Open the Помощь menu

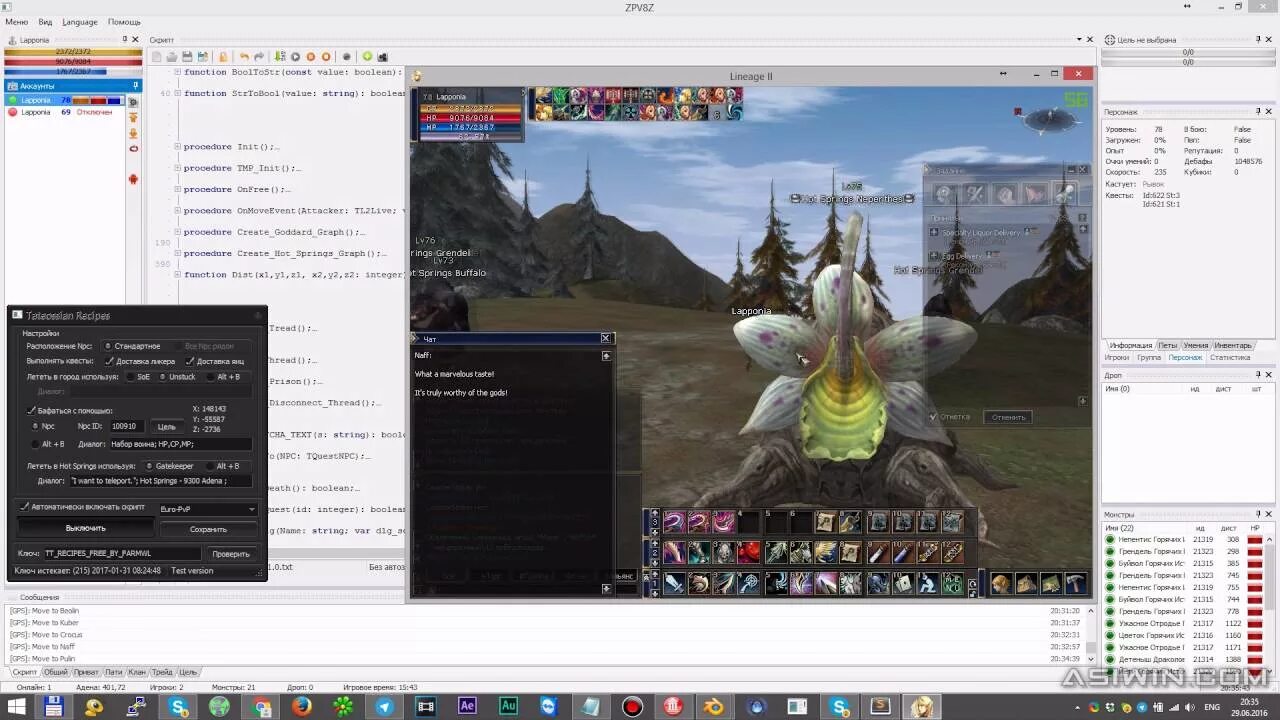[x=124, y=22]
